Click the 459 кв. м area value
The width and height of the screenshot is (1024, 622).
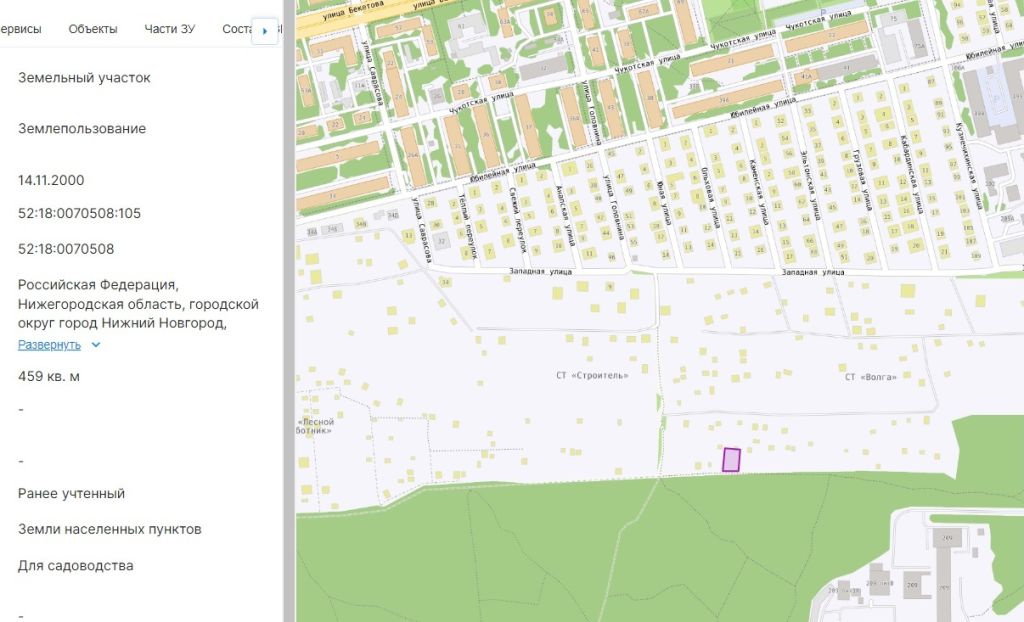coord(49,377)
